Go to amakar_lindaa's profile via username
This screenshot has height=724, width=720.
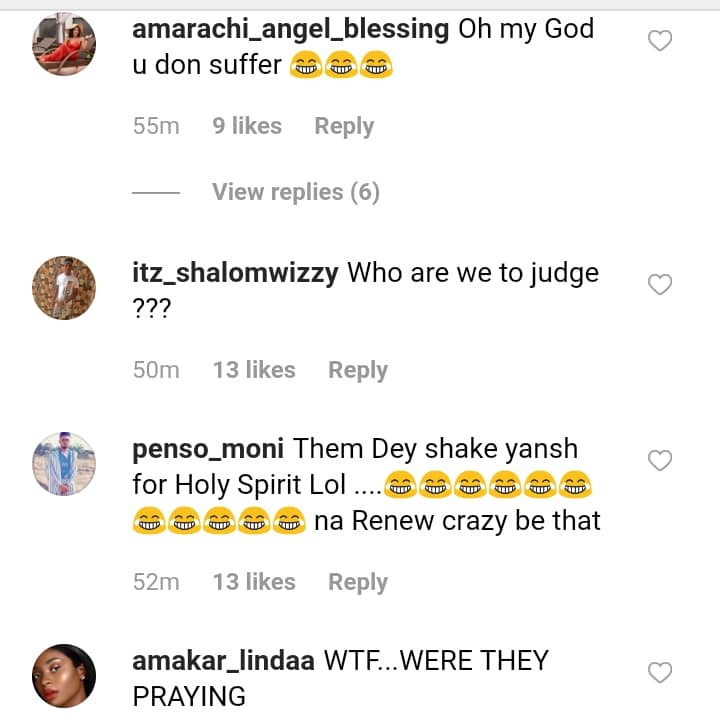(224, 661)
